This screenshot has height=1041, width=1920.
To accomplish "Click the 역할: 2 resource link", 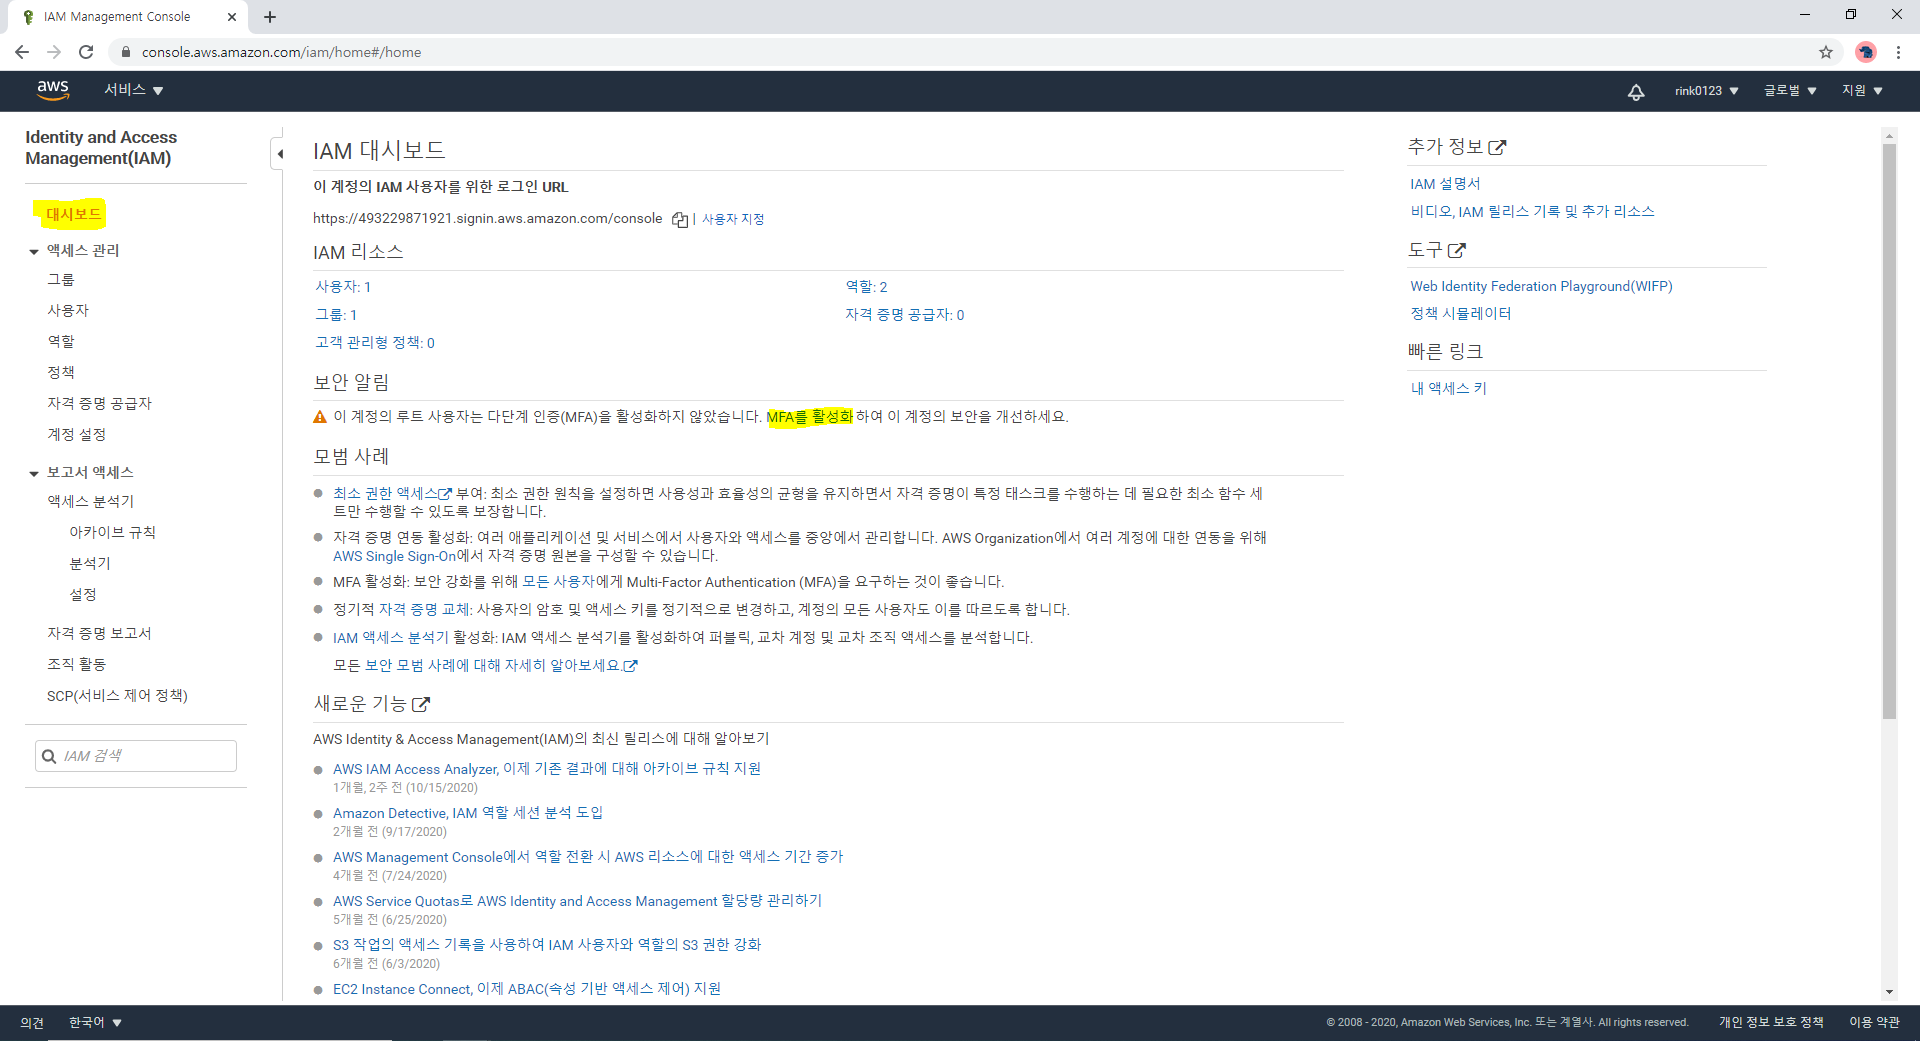I will [x=866, y=287].
